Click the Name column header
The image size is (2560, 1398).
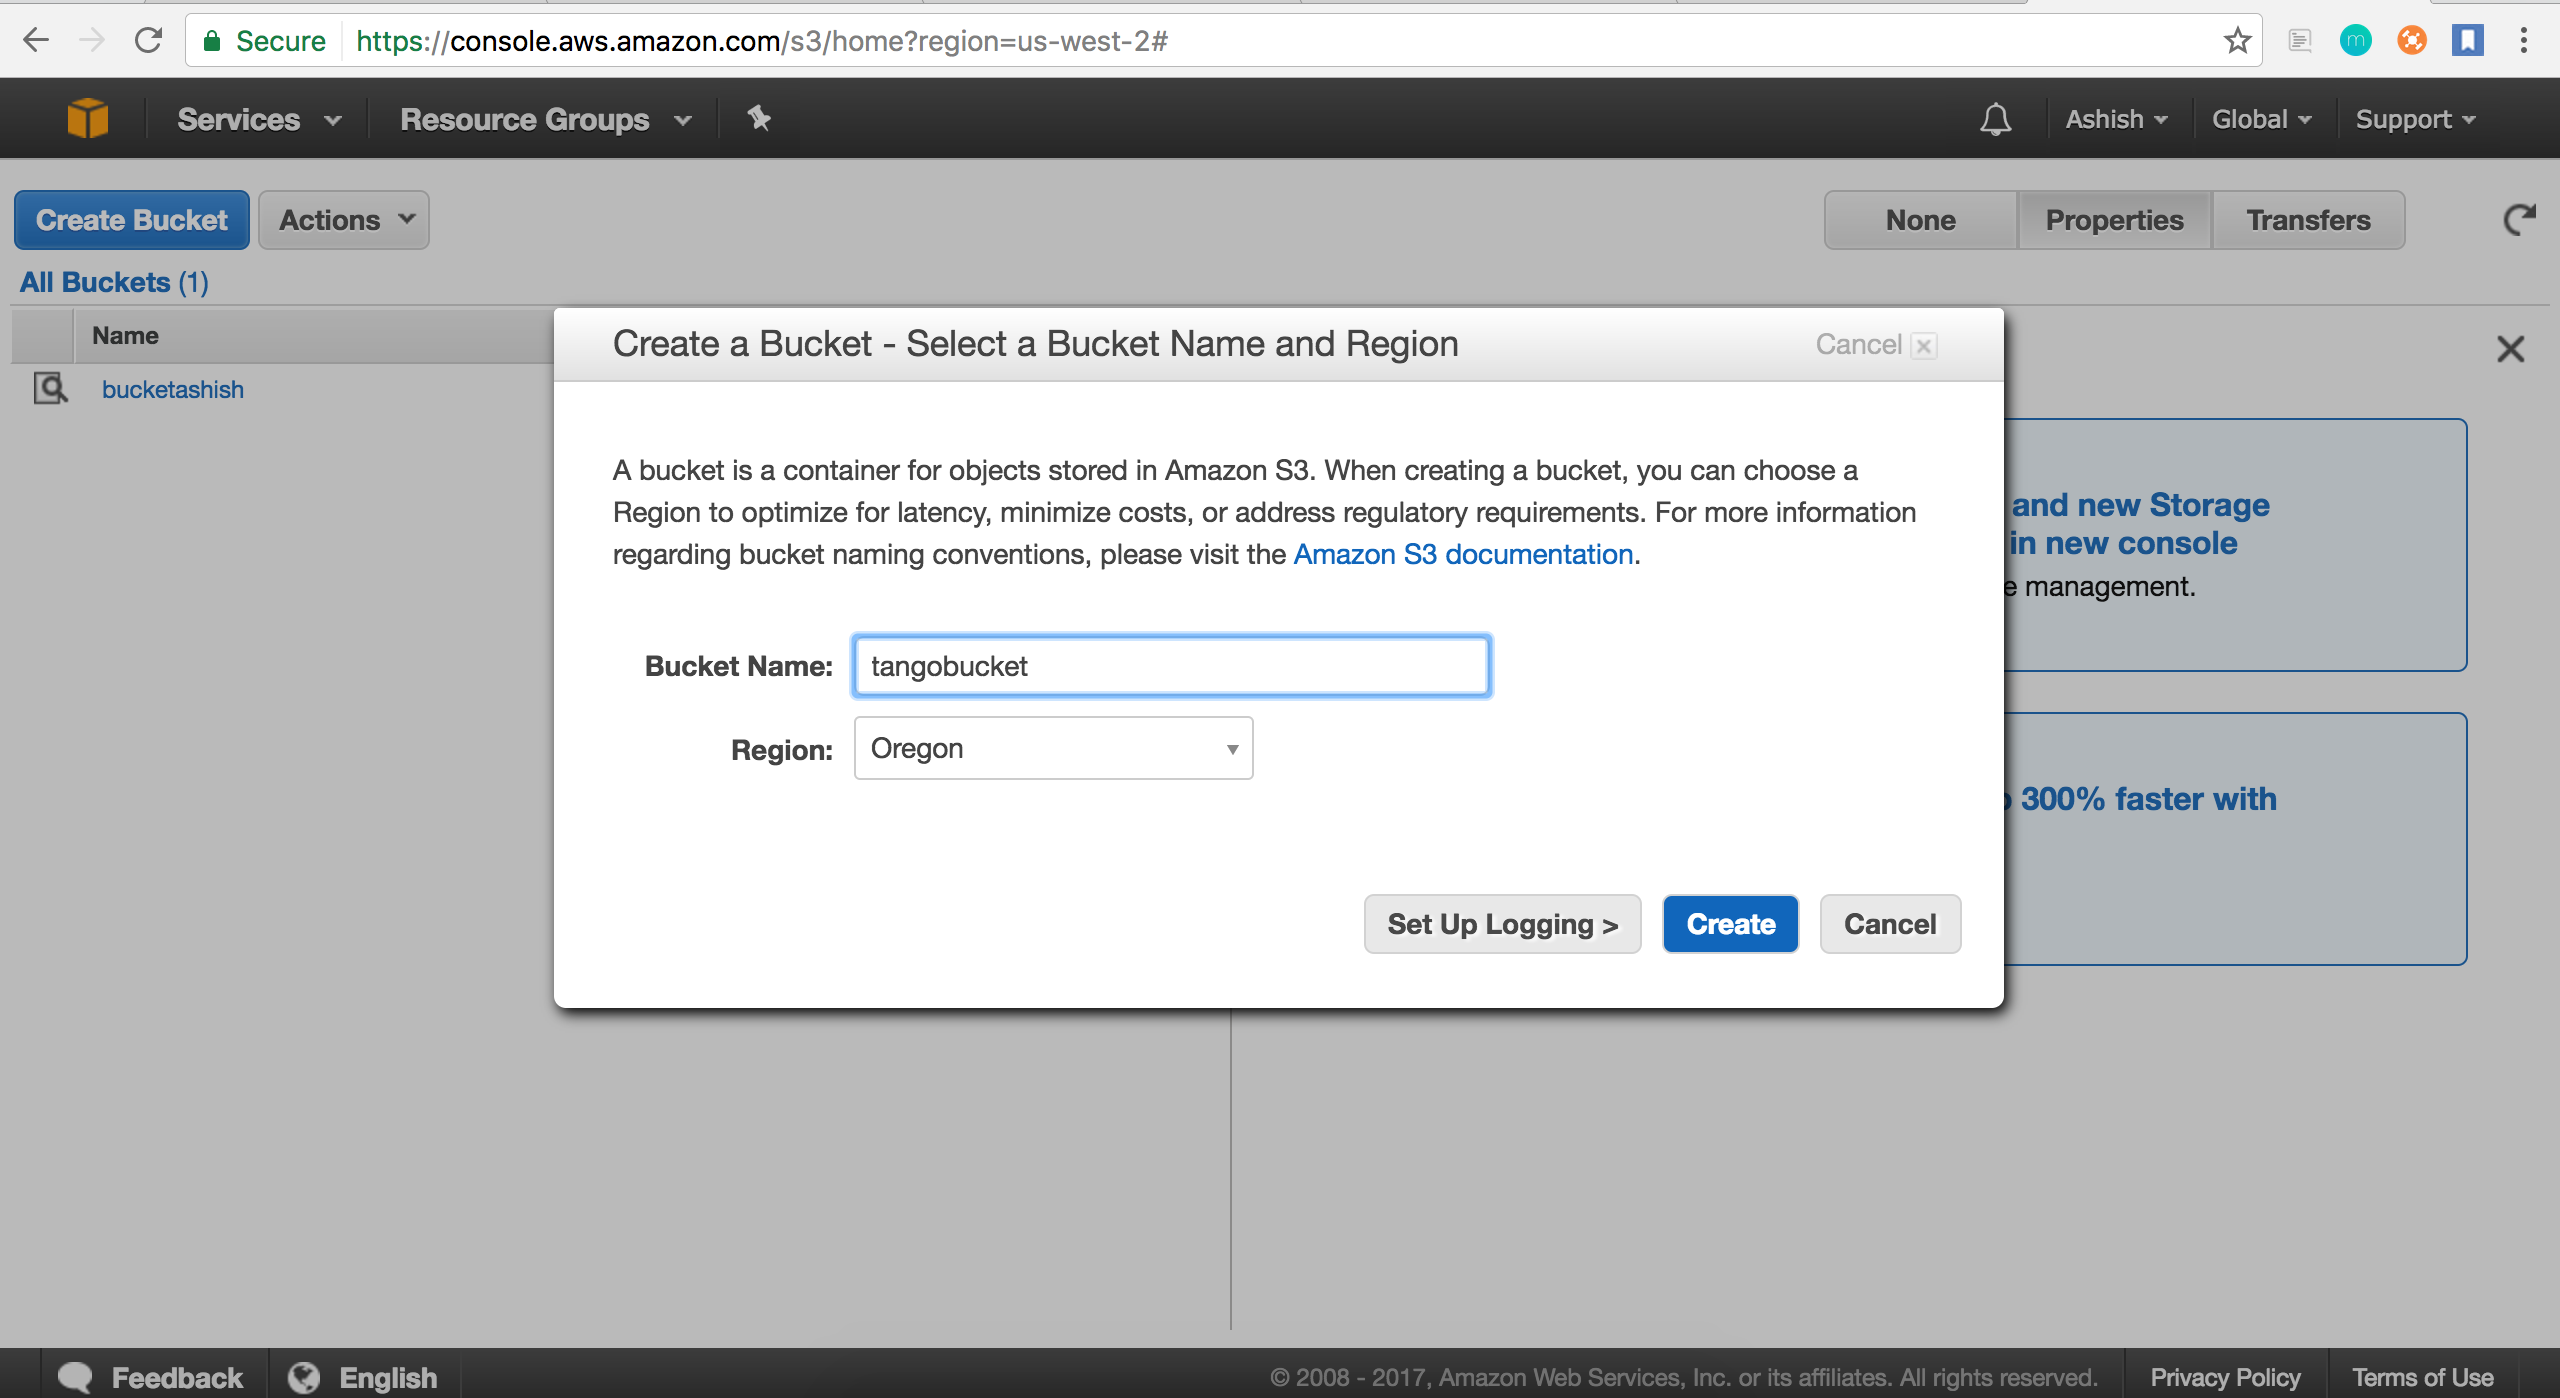125,336
